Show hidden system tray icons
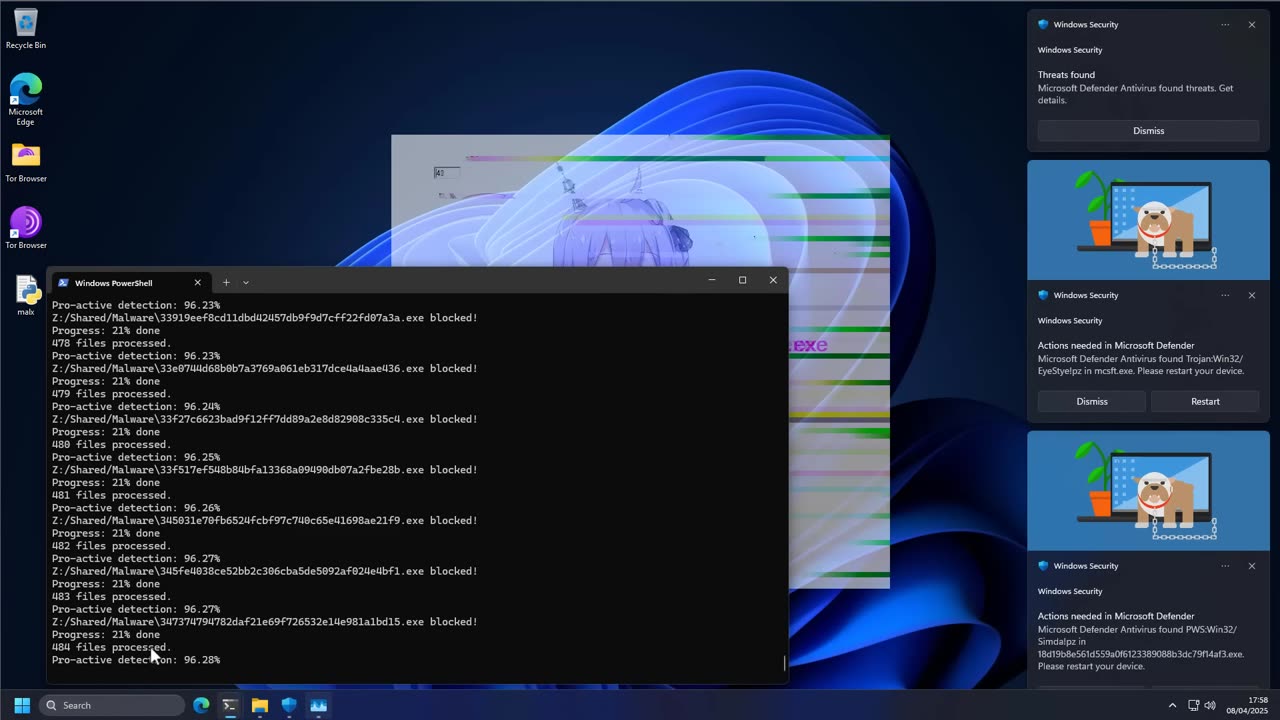Image resolution: width=1280 pixels, height=720 pixels. [1172, 705]
